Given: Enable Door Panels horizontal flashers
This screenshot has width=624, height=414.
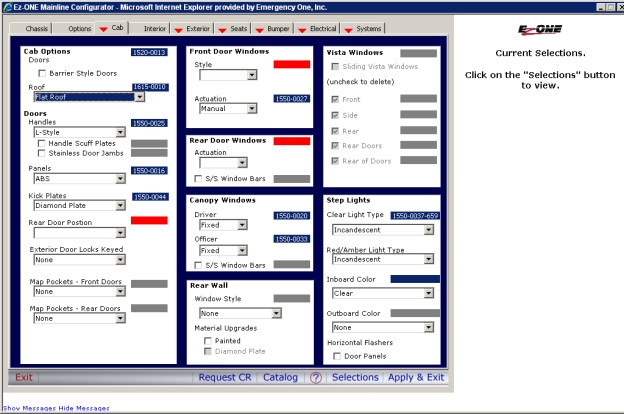Looking at the screenshot, I should point(337,356).
